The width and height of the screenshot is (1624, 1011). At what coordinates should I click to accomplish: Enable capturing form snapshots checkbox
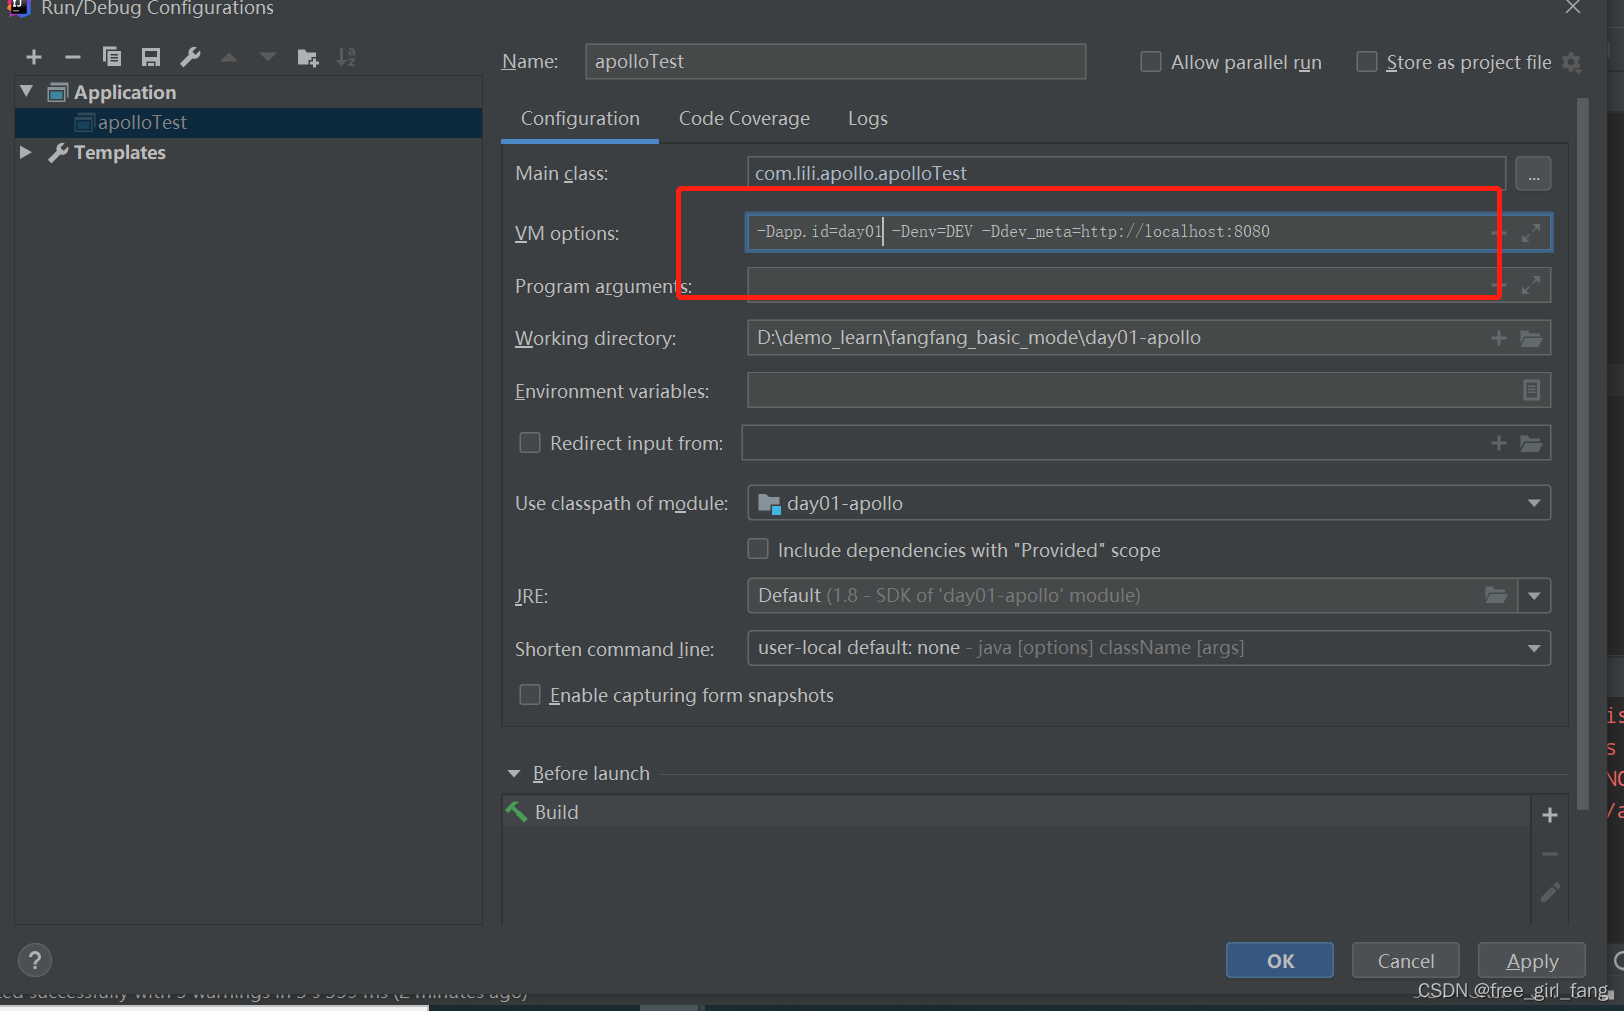[530, 694]
